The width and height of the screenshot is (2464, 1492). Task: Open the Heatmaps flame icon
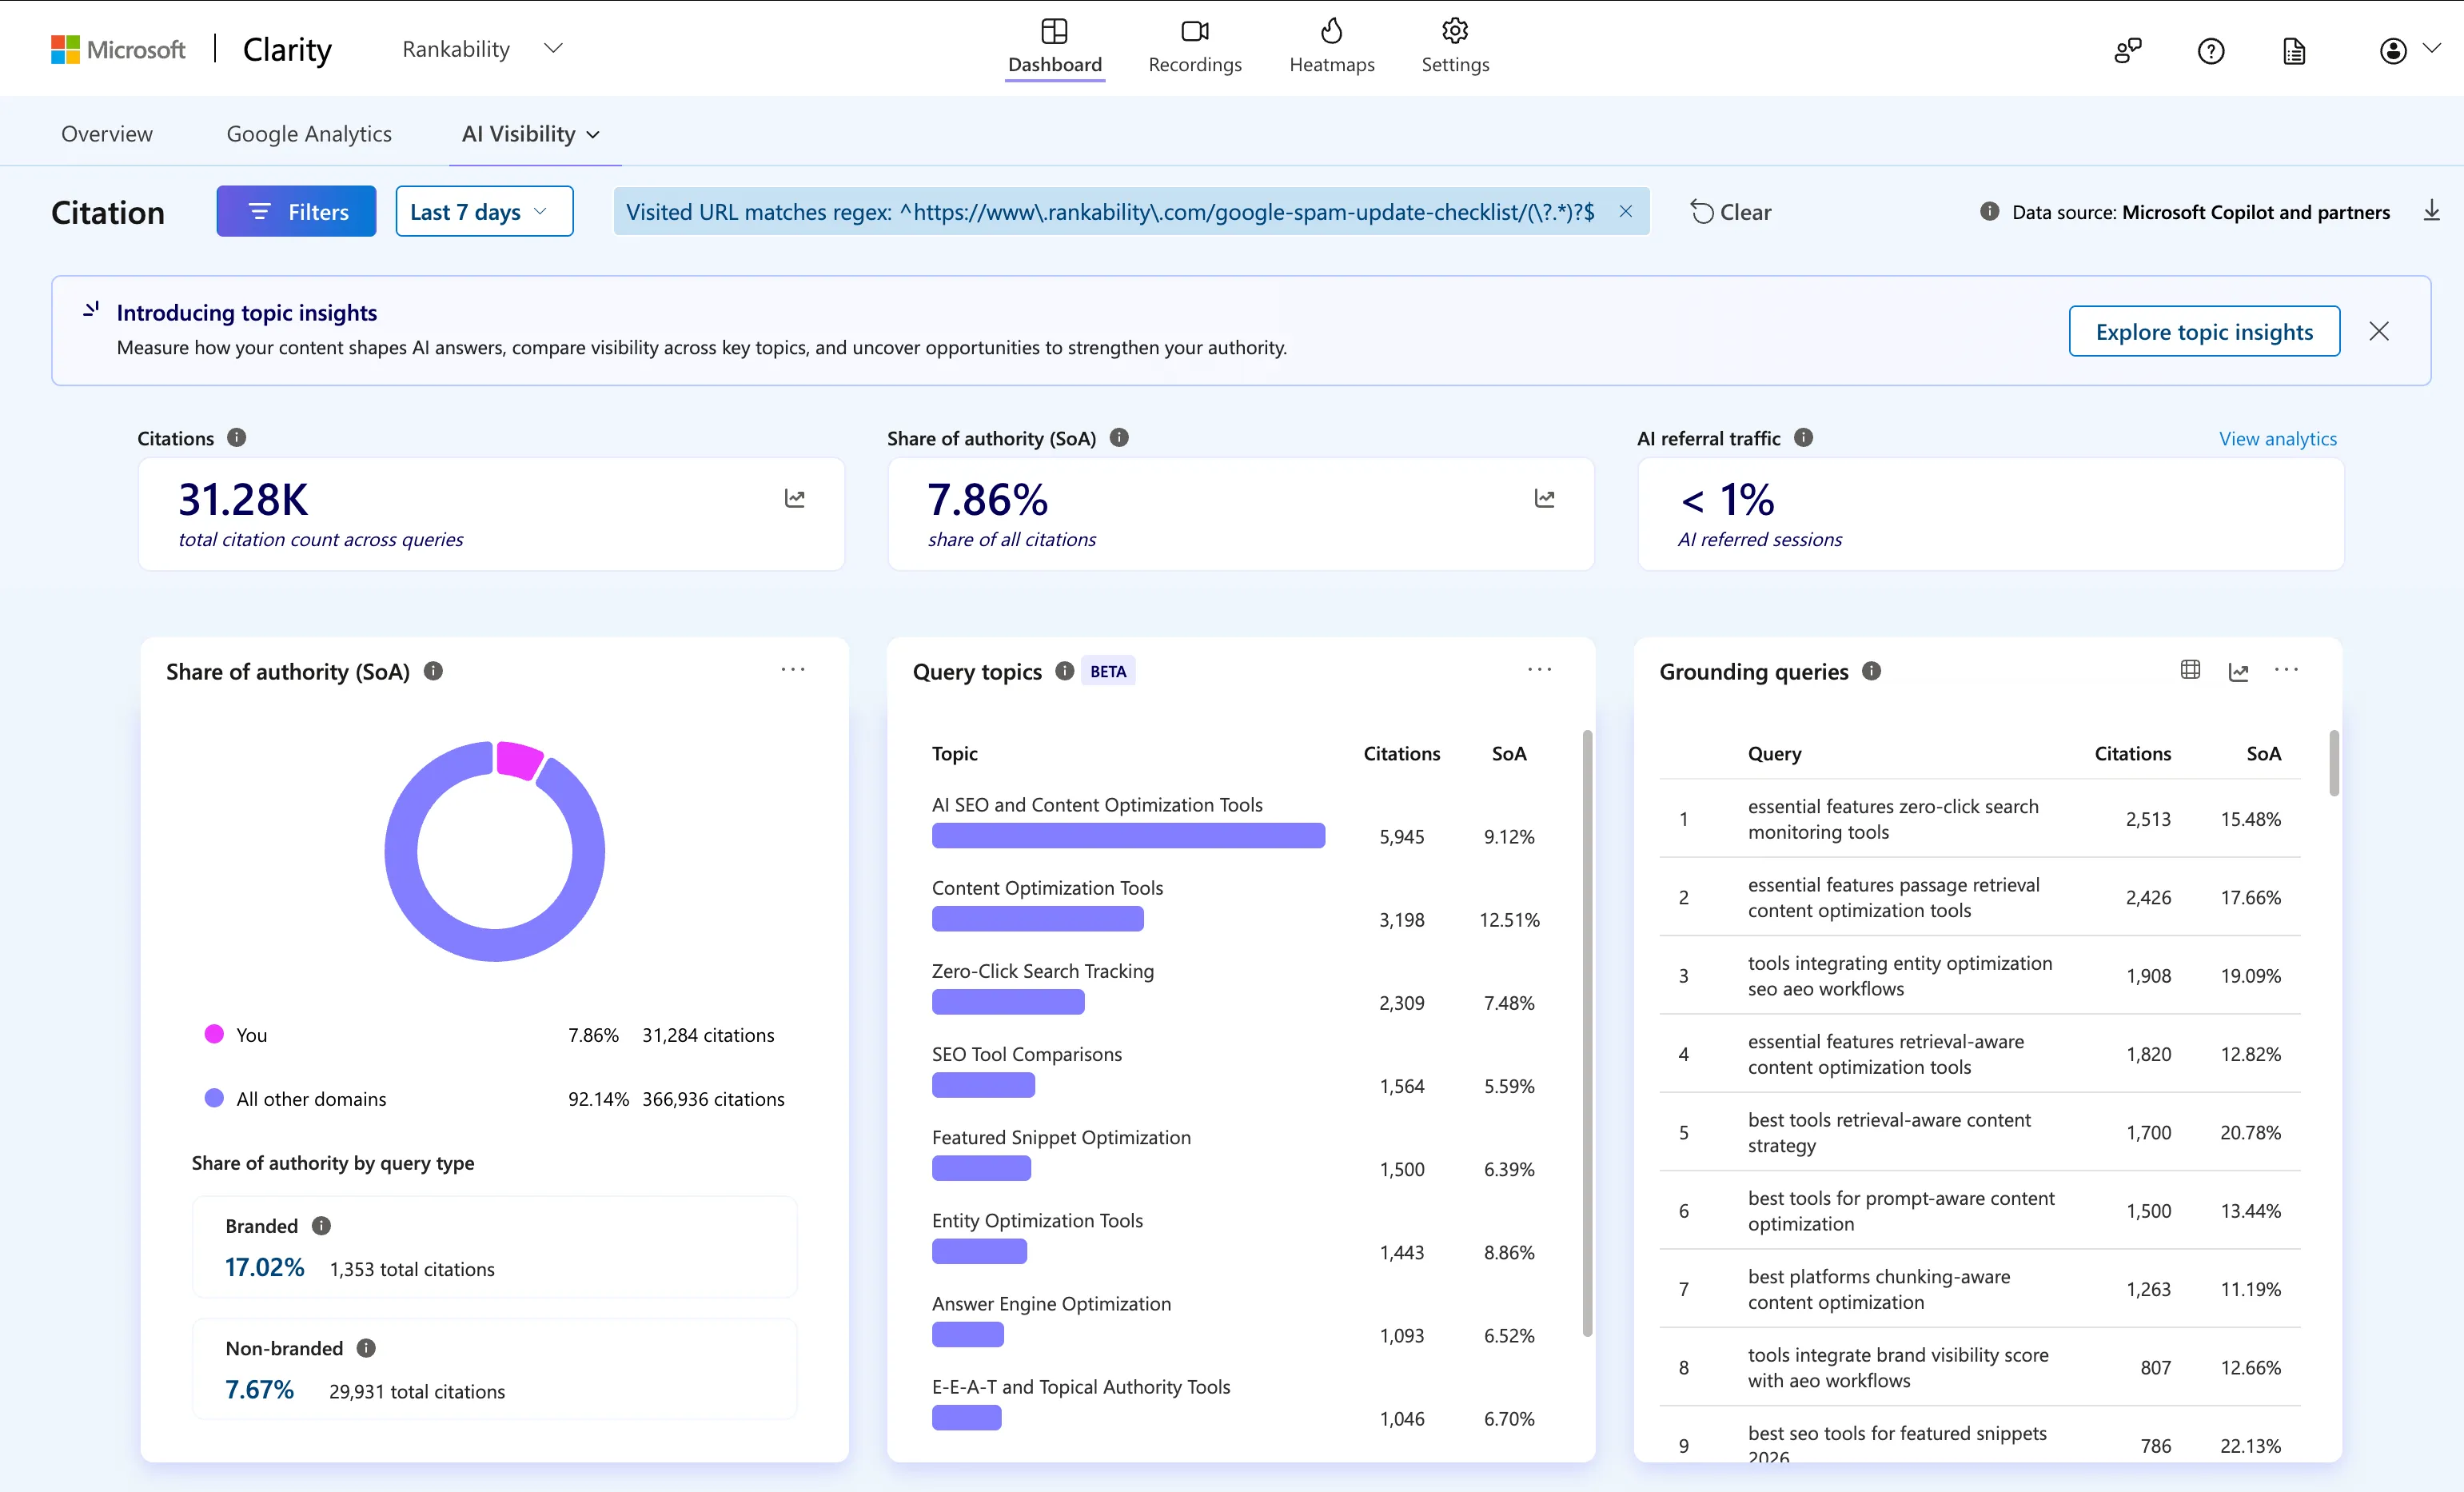1331,31
